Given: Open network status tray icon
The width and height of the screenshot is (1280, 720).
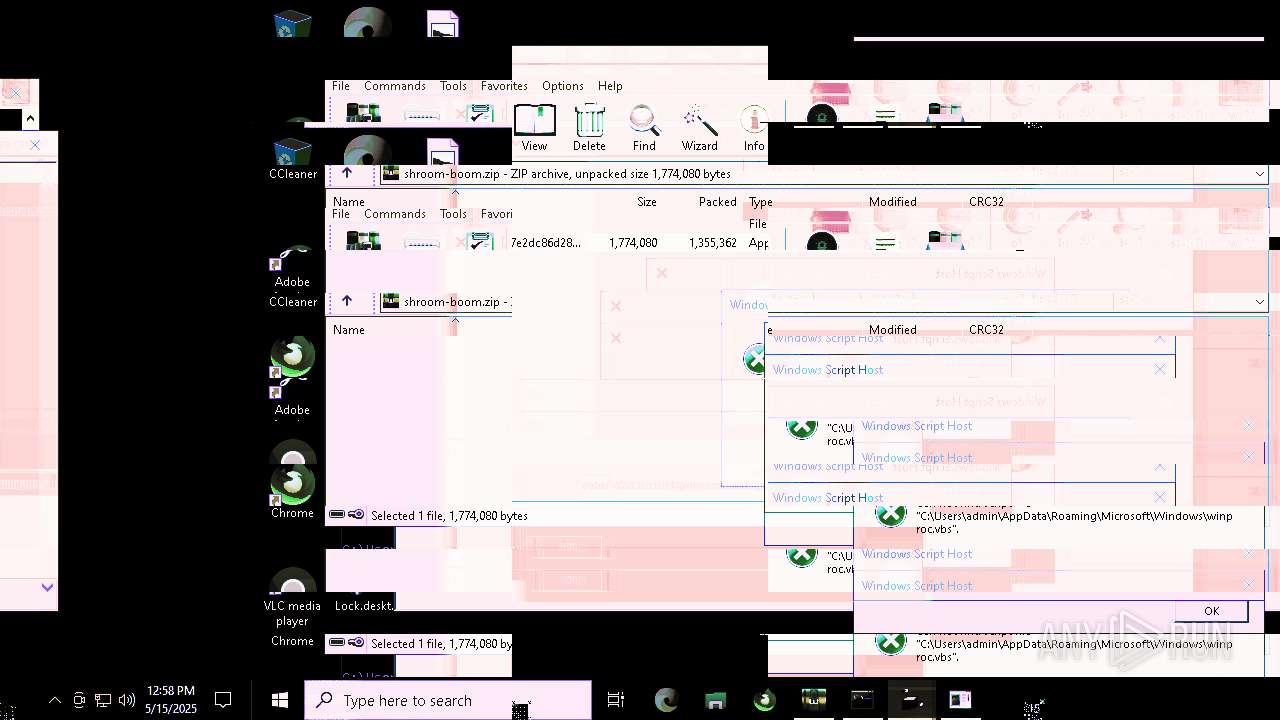Looking at the screenshot, I should pos(103,700).
